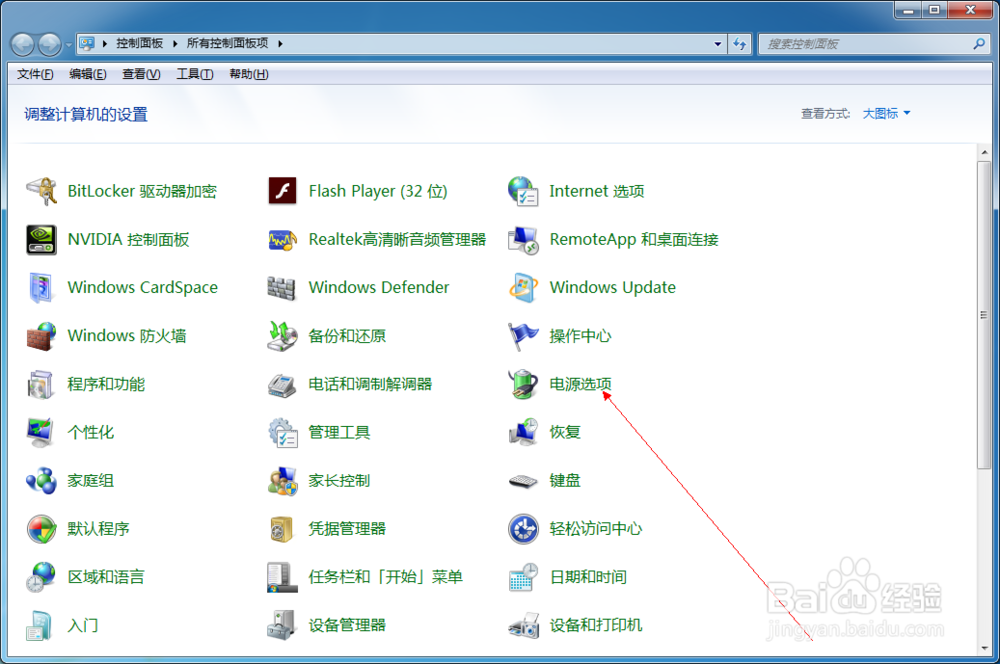The height and width of the screenshot is (664, 1000).
Task: Go forward with the Forward arrow button
Action: click(50, 44)
